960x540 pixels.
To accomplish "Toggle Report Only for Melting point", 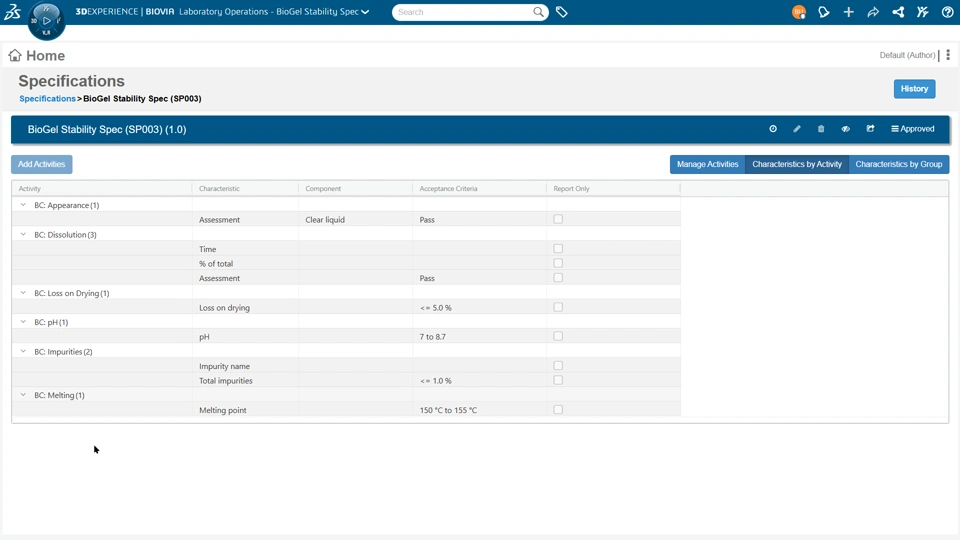I will click(558, 410).
